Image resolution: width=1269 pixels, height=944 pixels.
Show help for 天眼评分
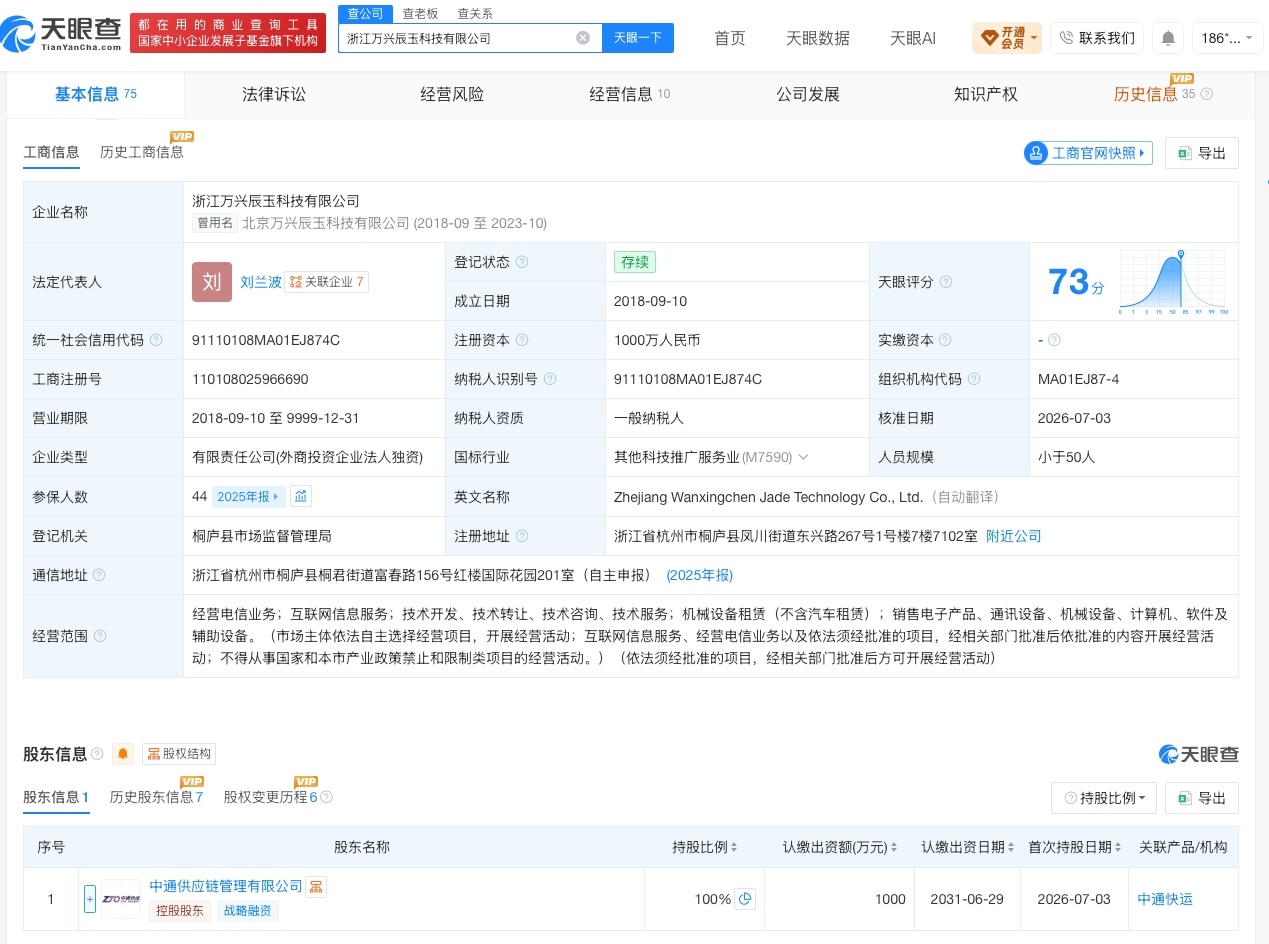coord(946,282)
